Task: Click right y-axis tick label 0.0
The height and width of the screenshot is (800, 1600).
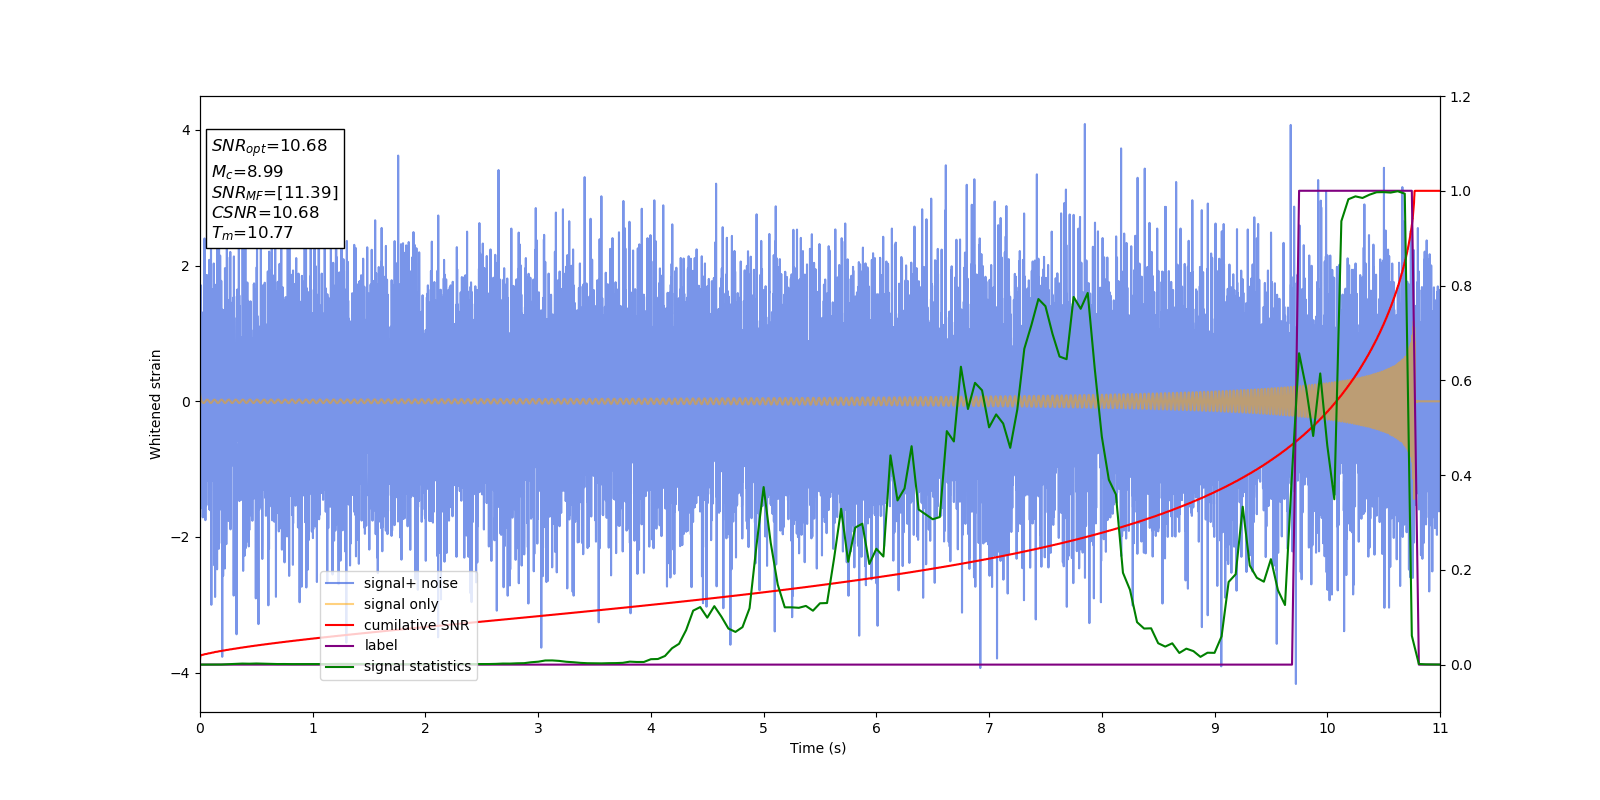Action: 1460,665
